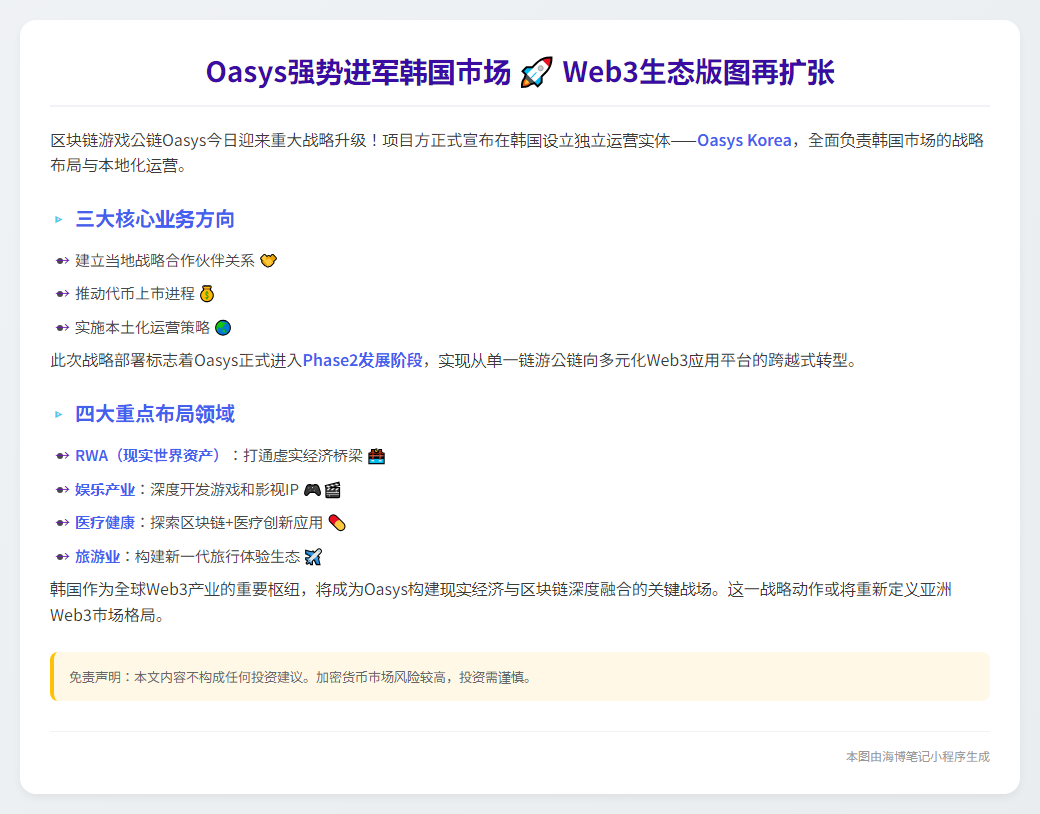Click the money bag emoji after 推动代币上市进程
The height and width of the screenshot is (814, 1040).
tap(207, 294)
